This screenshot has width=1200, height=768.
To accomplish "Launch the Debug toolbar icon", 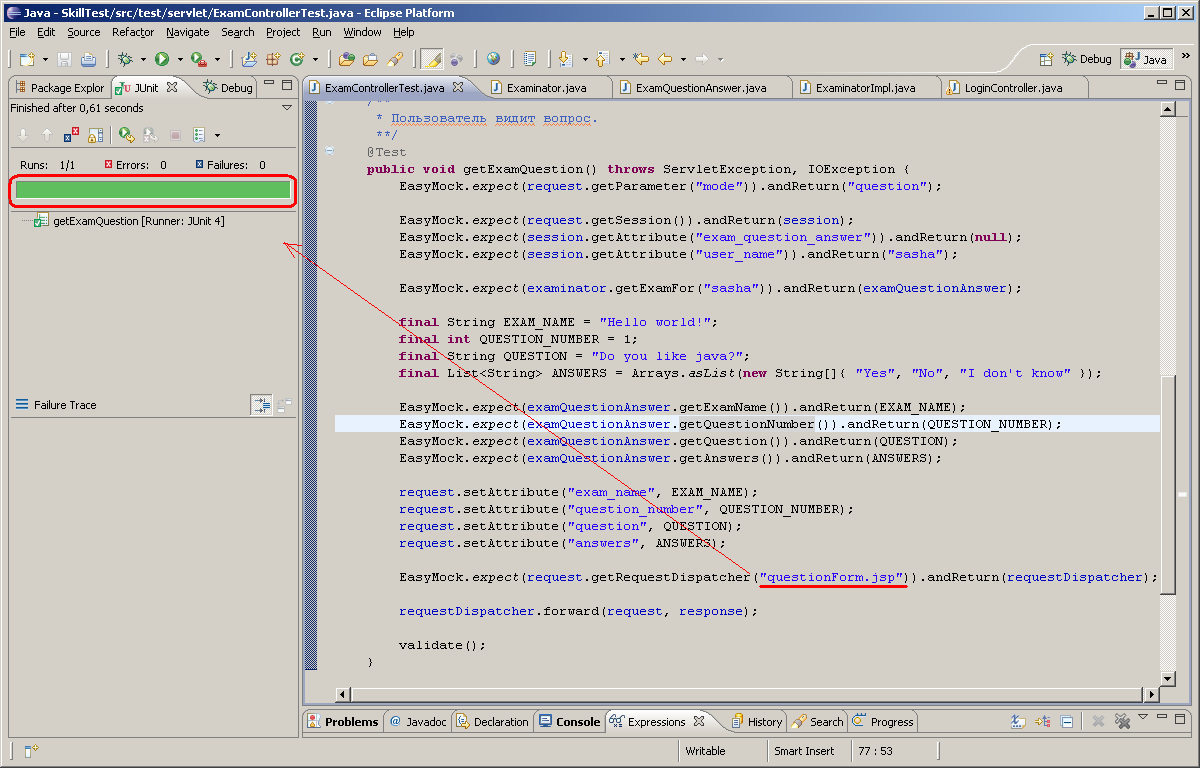I will pyautogui.click(x=126, y=58).
